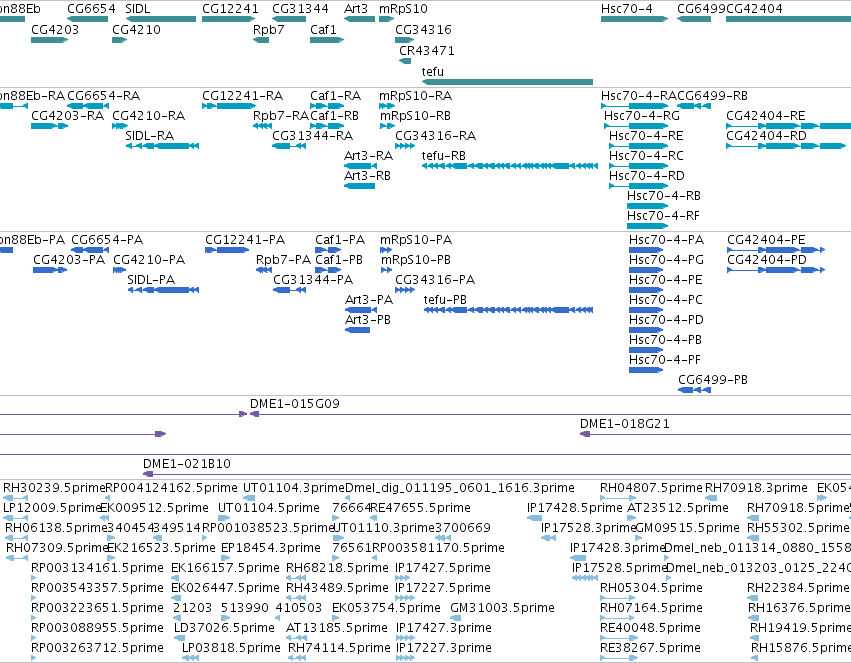Select the DME1-018G21 clone feature
This screenshot has height=663, width=851.
pyautogui.click(x=715, y=435)
